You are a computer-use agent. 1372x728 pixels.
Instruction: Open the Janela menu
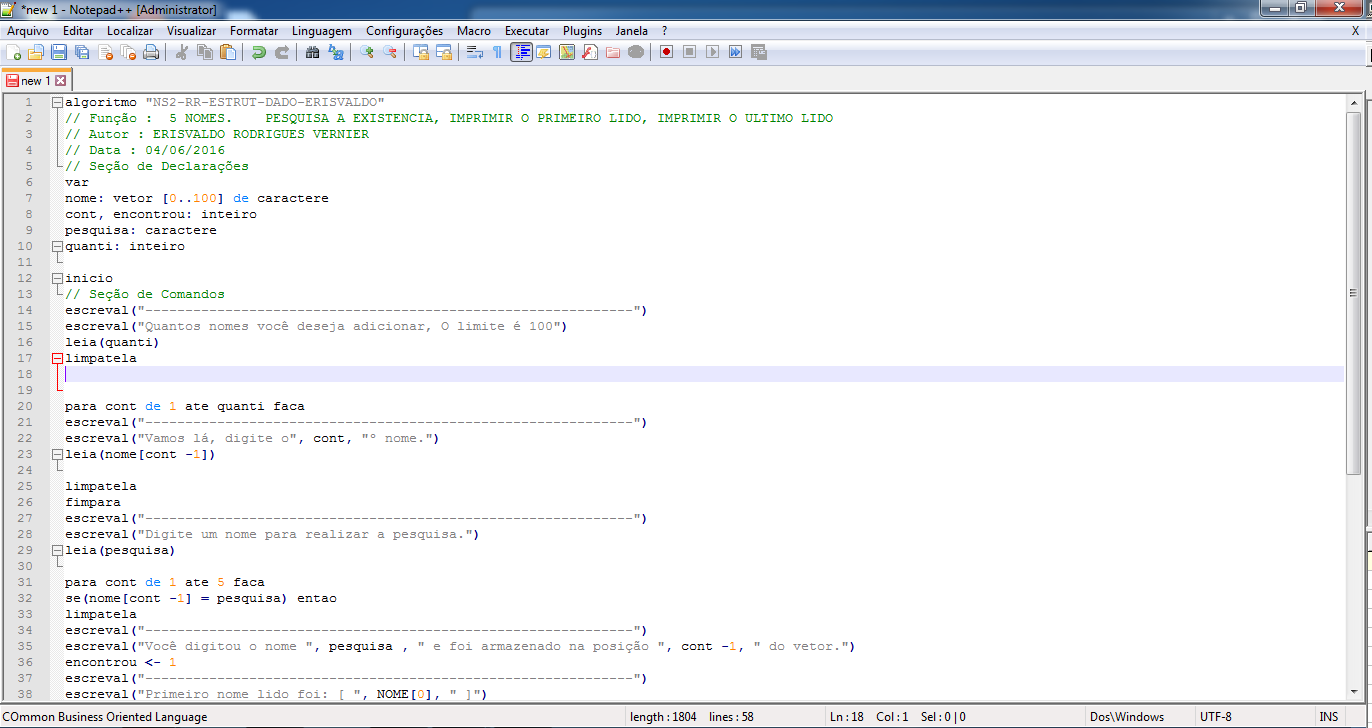tap(631, 31)
